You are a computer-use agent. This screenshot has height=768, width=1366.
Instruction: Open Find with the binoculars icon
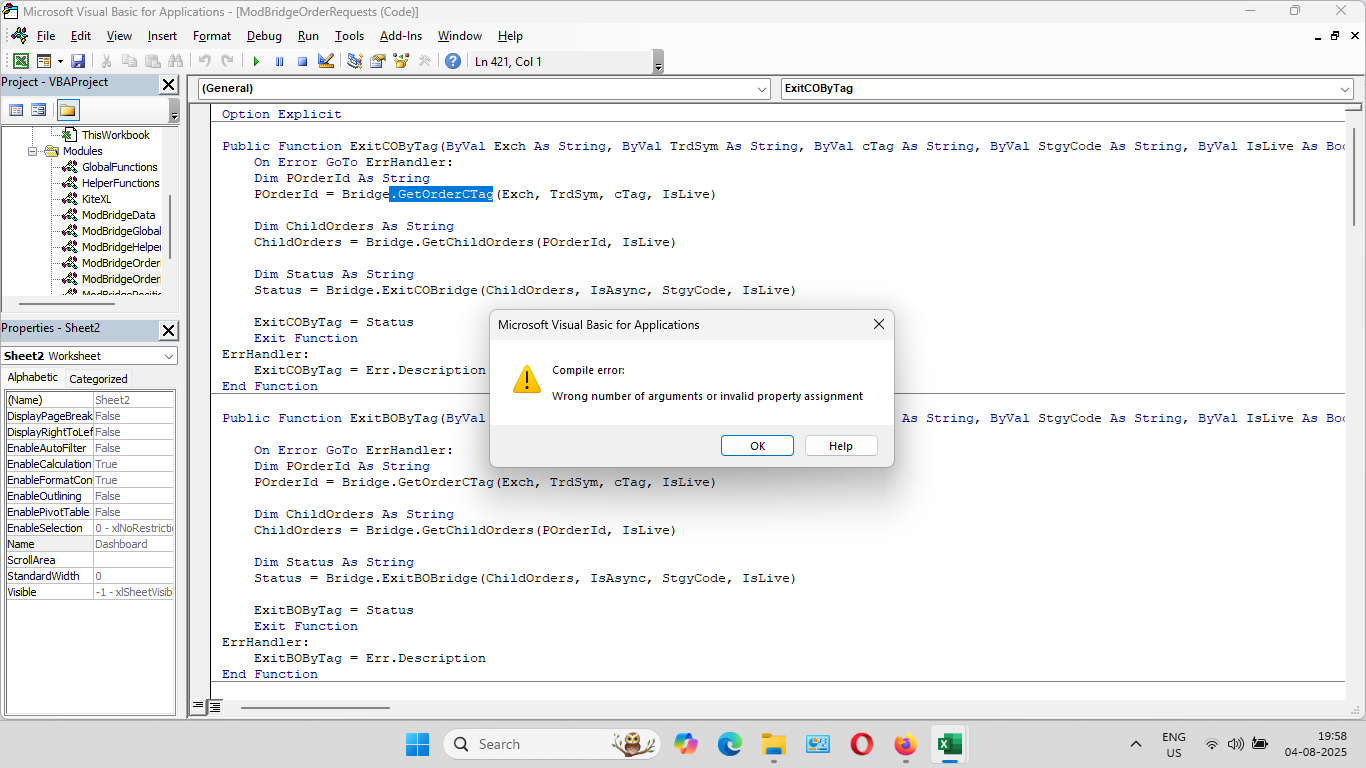[x=176, y=61]
